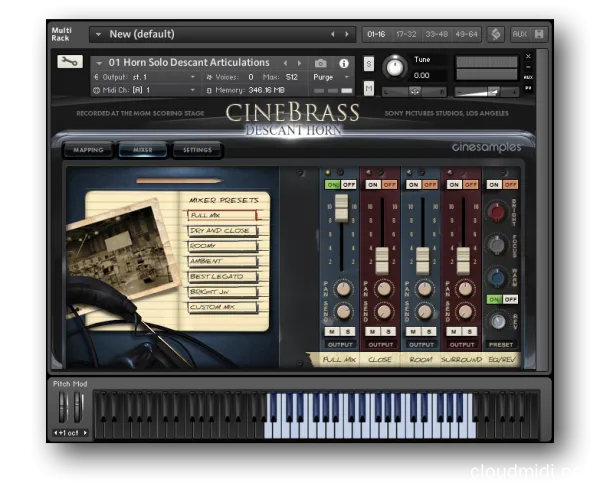The width and height of the screenshot is (600, 489).
Task: Select previous instrument arrow
Action: (x=285, y=63)
